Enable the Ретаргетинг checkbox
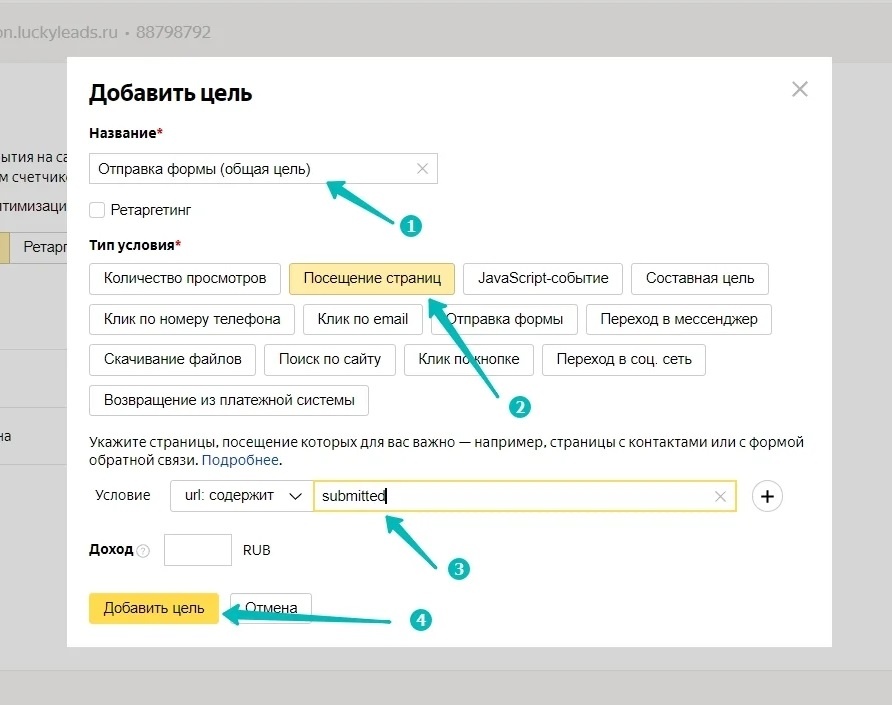892x705 pixels. pos(97,210)
